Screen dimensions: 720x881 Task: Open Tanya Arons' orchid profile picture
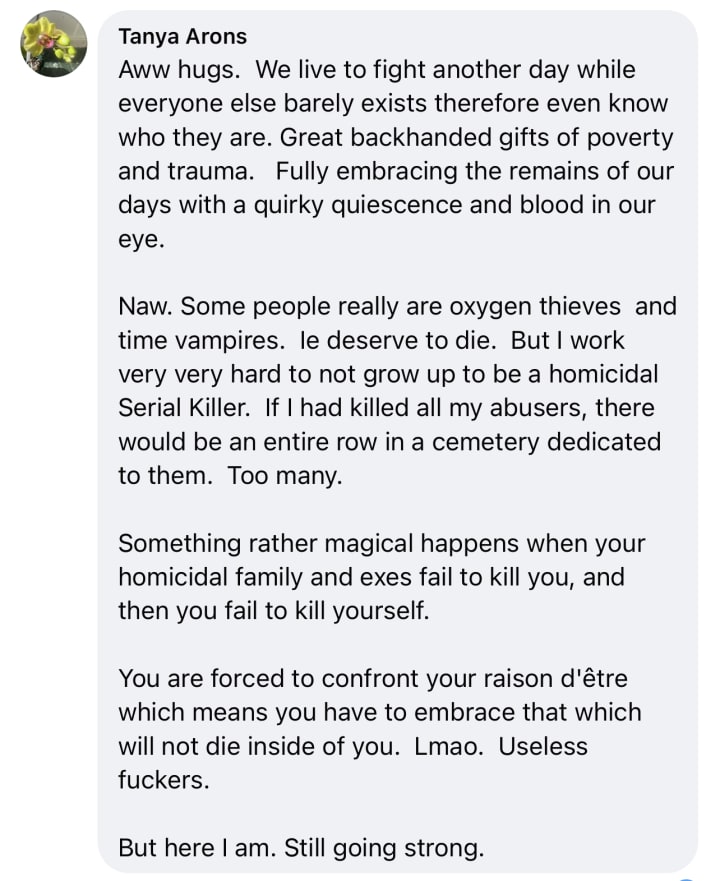click(54, 44)
